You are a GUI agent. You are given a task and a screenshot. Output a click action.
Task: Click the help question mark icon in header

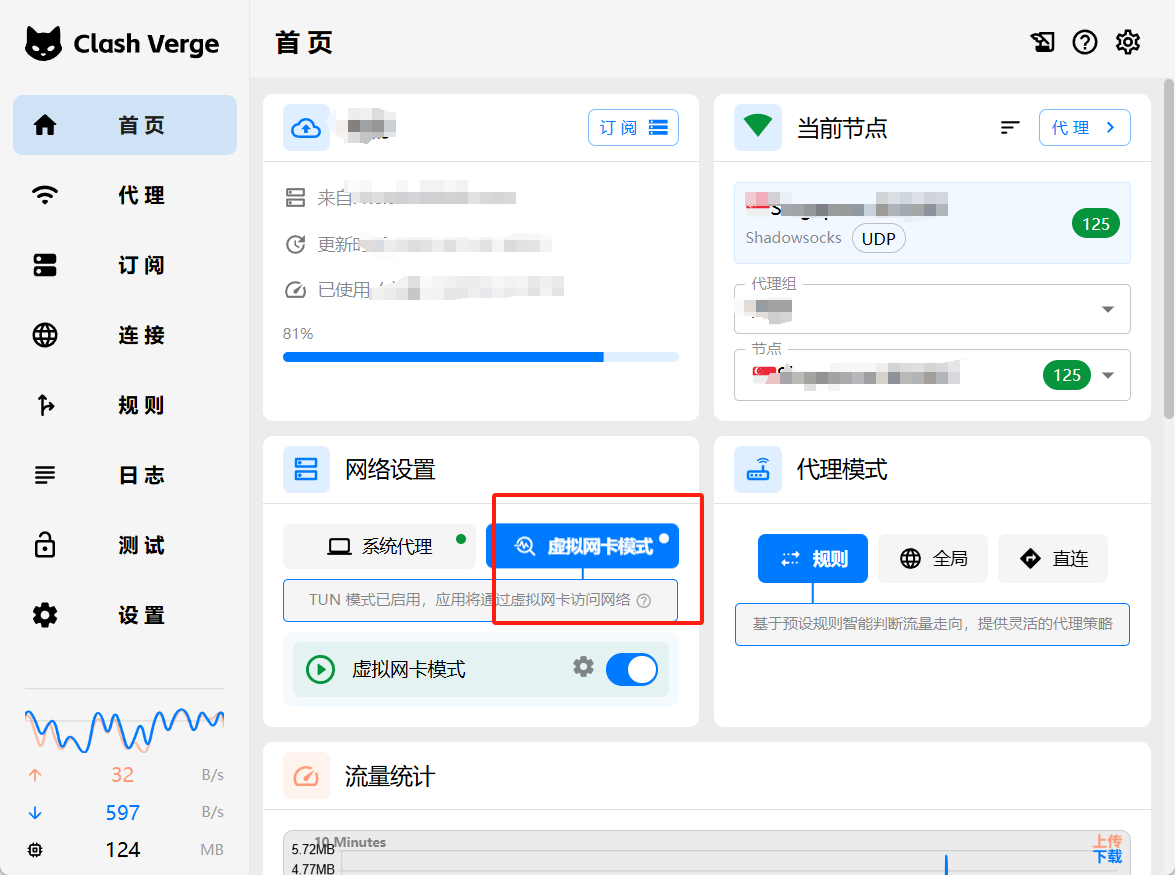1085,42
